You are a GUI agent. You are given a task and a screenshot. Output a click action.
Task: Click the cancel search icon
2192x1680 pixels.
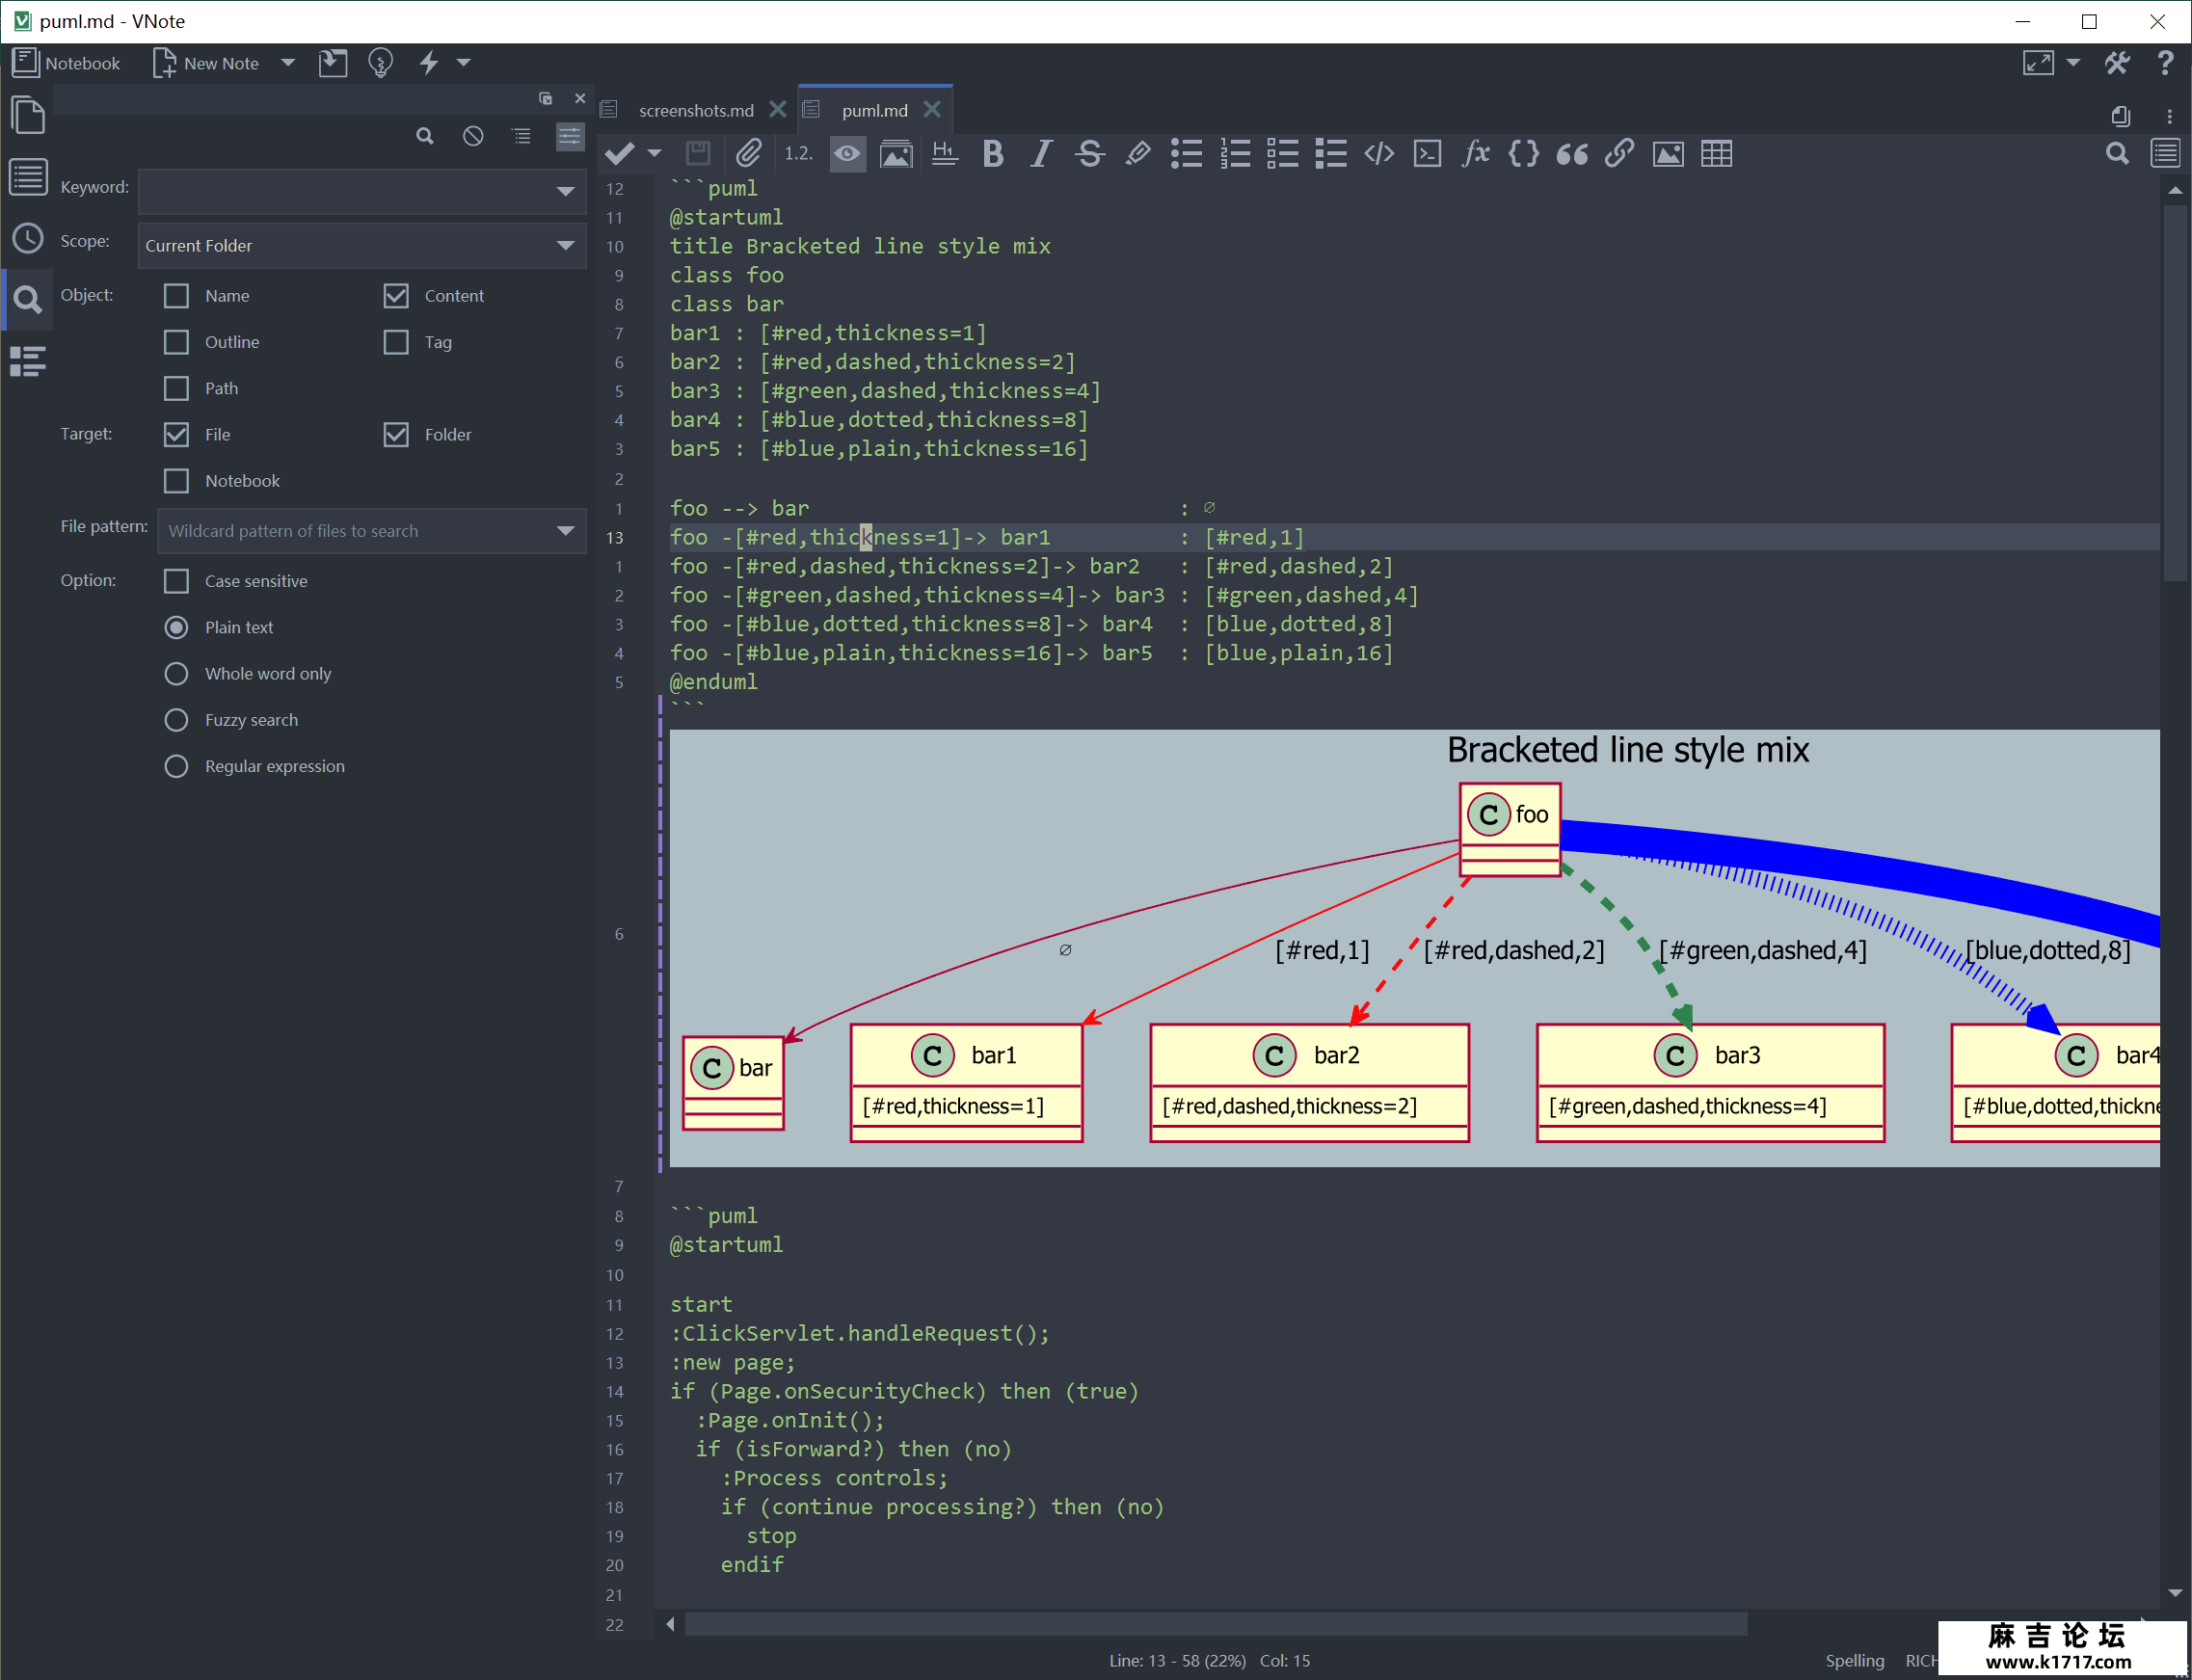[473, 136]
